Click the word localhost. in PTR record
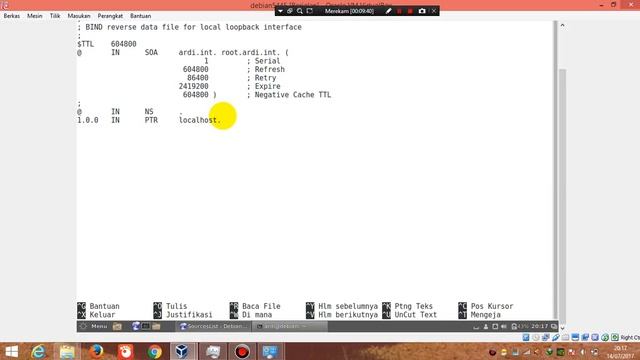The width and height of the screenshot is (640, 360). tap(200, 120)
